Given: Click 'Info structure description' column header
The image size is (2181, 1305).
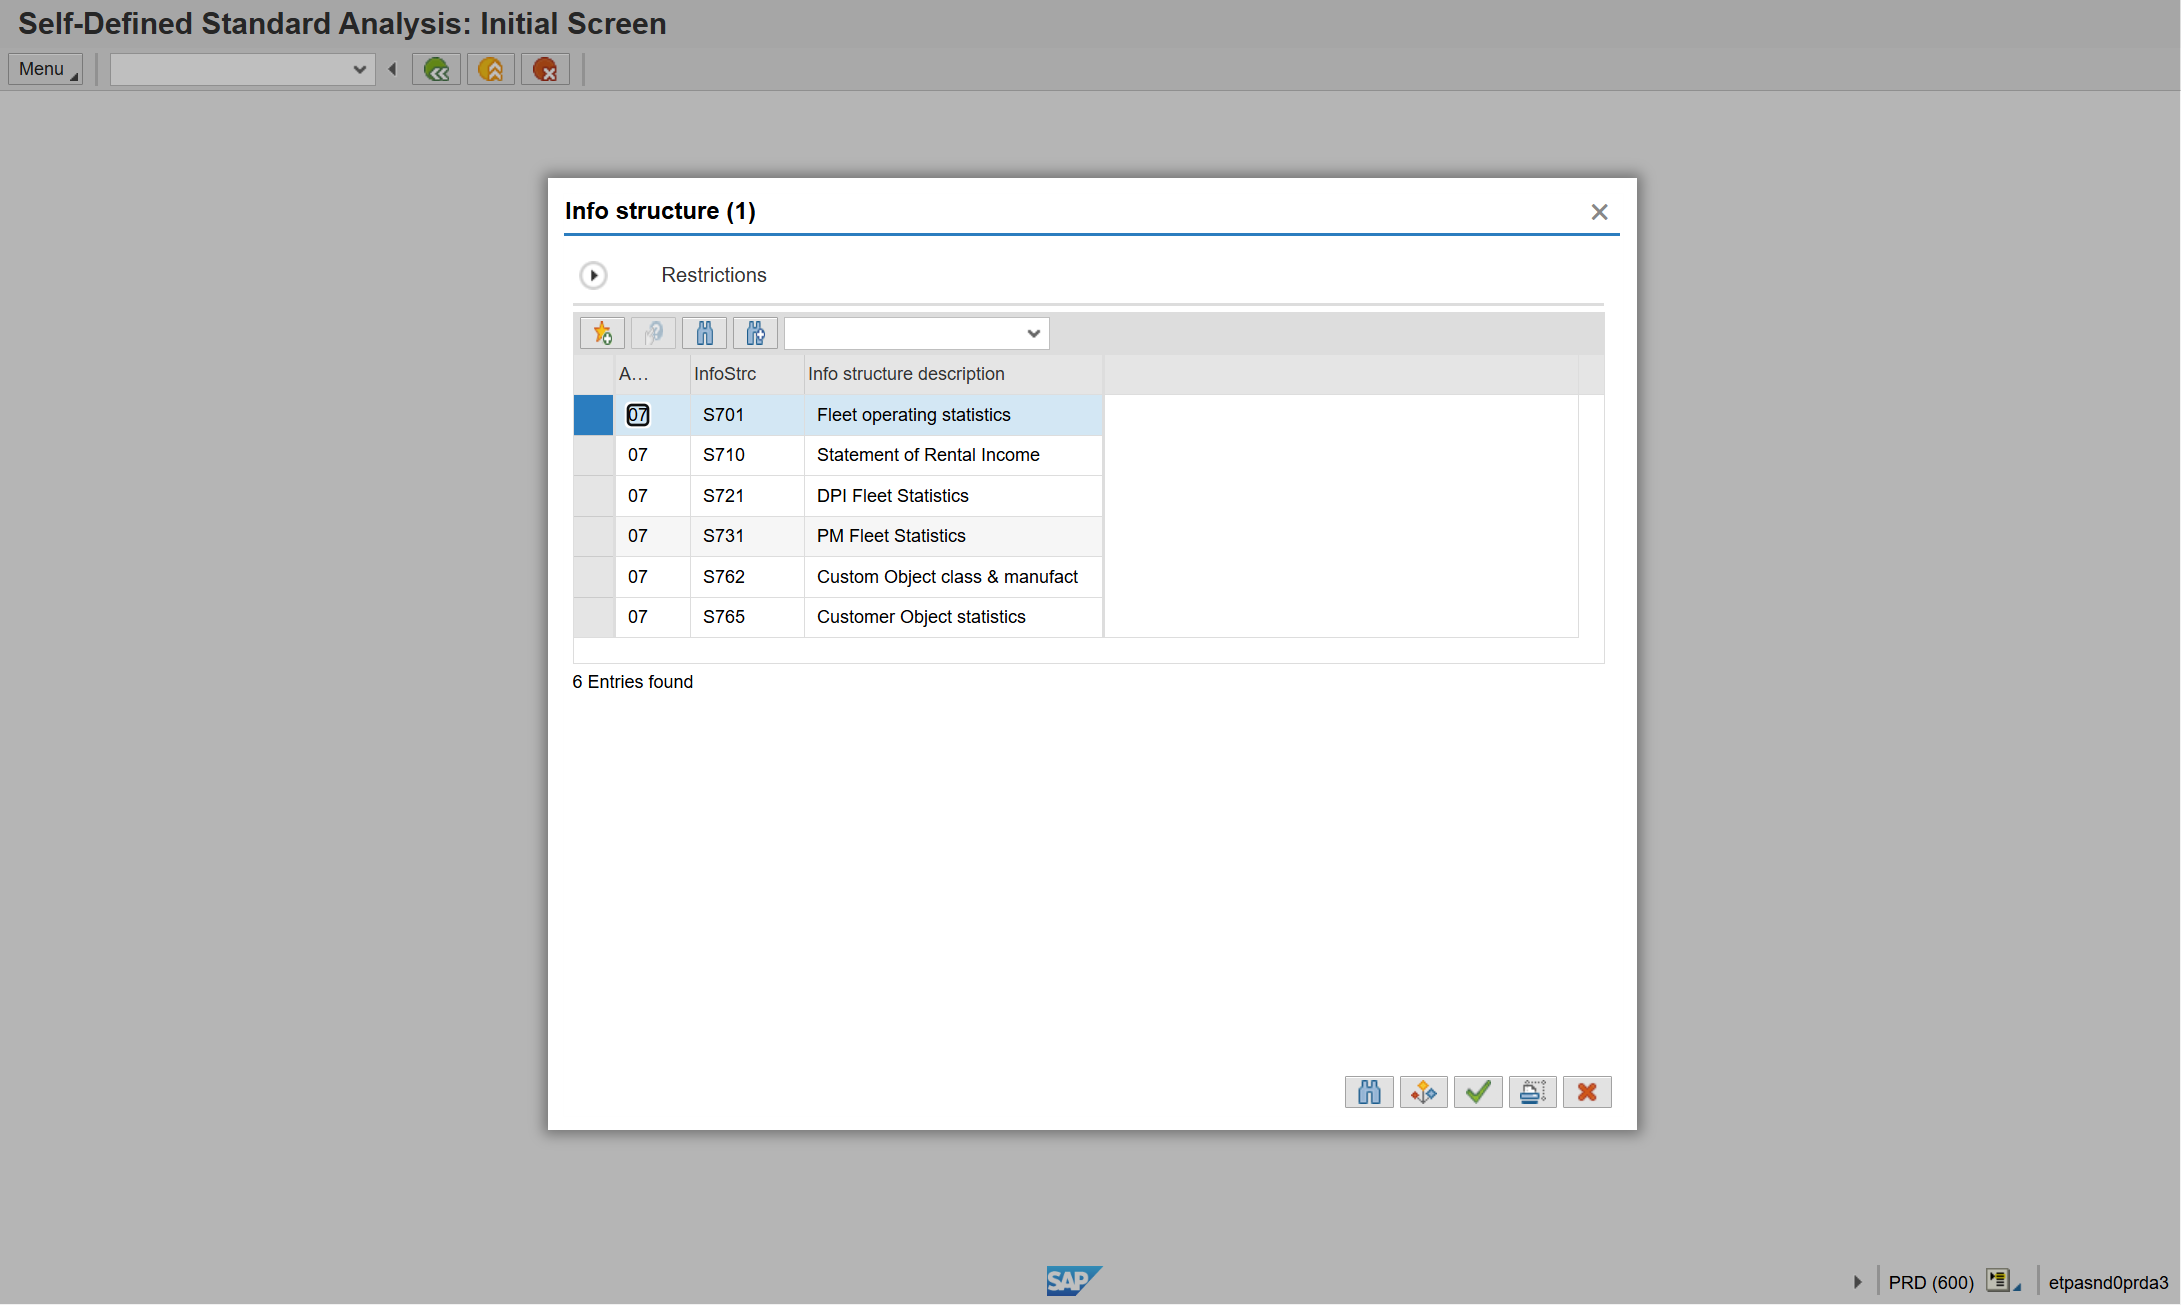Looking at the screenshot, I should [954, 374].
